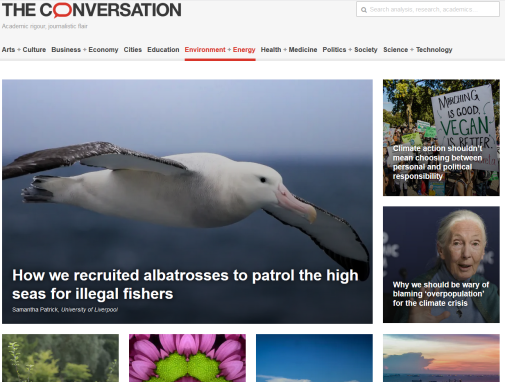Open the sunset clouds article thumbnail

[441, 358]
